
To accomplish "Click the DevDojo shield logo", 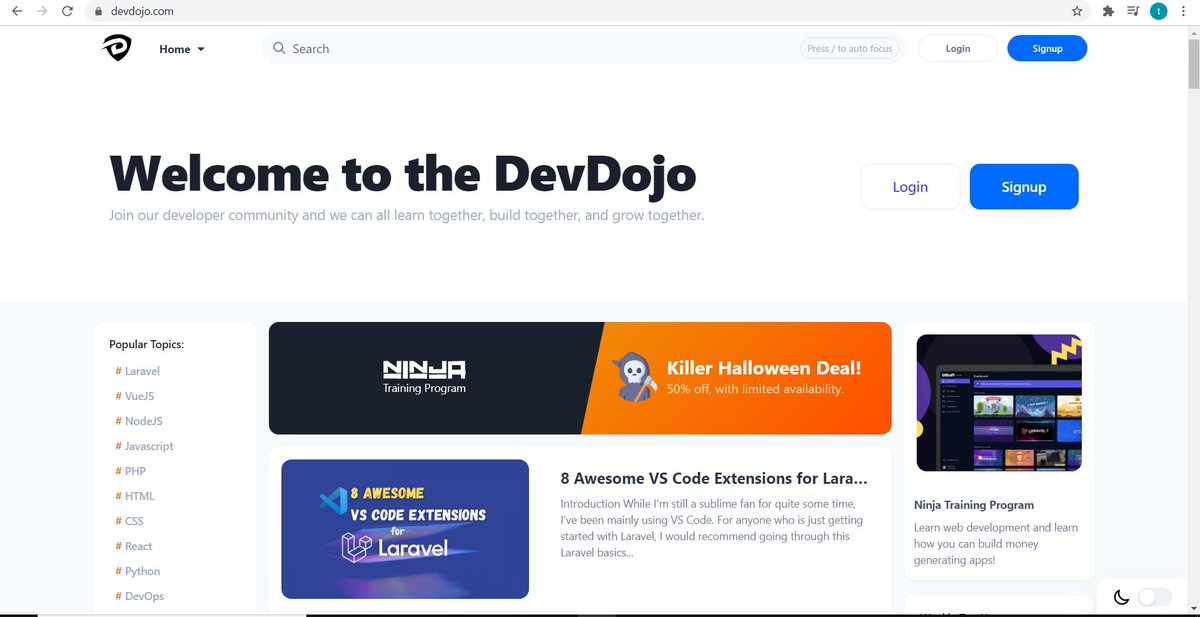I will 116,48.
